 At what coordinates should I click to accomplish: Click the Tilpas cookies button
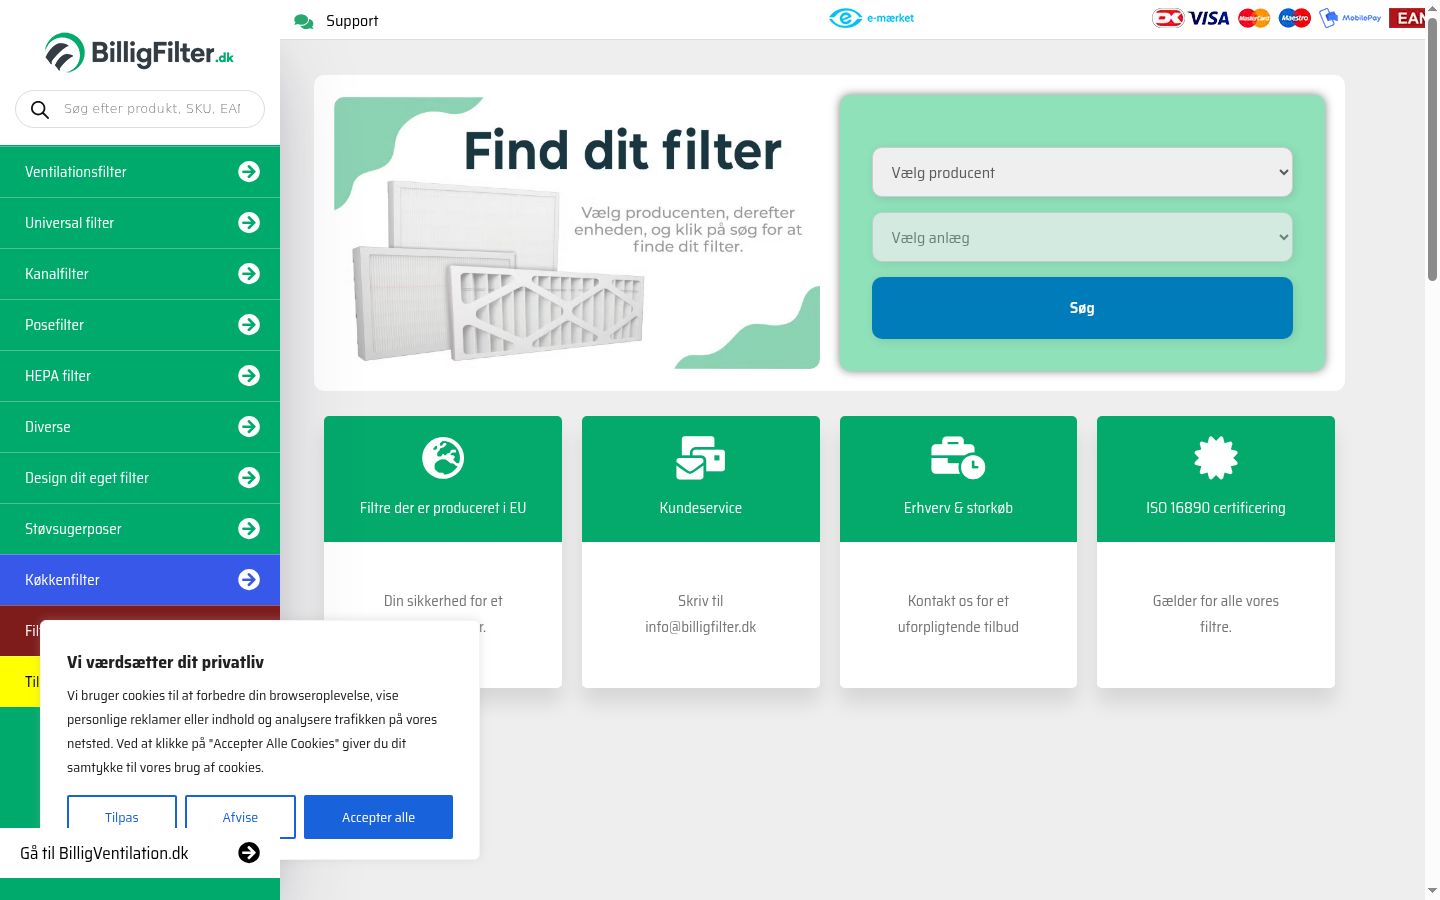click(122, 817)
